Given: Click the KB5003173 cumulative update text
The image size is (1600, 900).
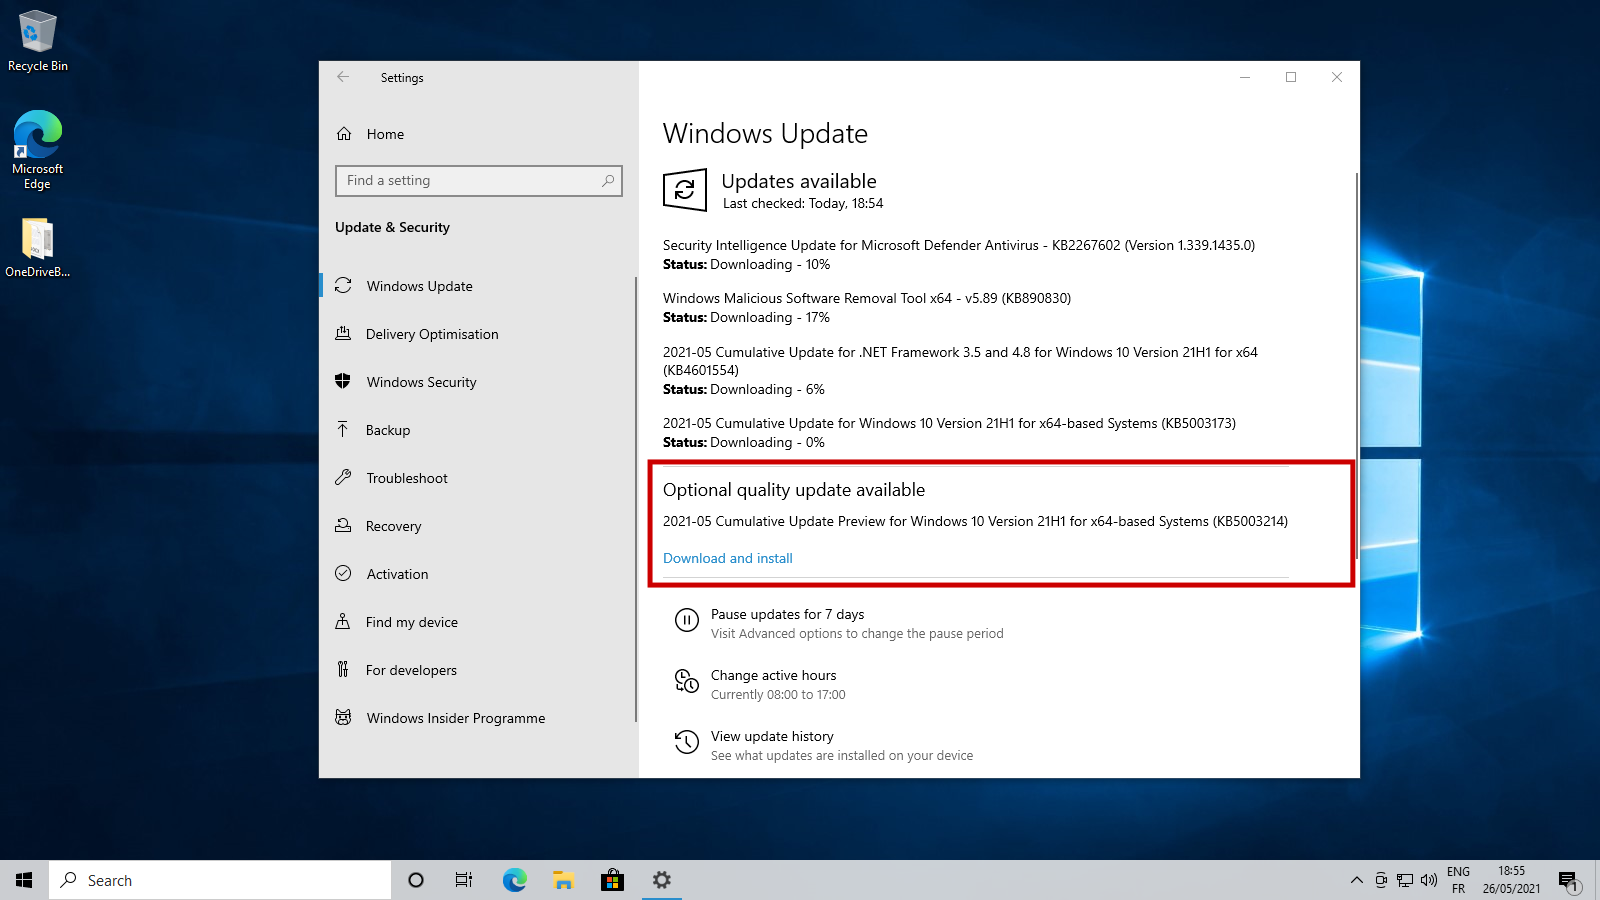Looking at the screenshot, I should 949,423.
